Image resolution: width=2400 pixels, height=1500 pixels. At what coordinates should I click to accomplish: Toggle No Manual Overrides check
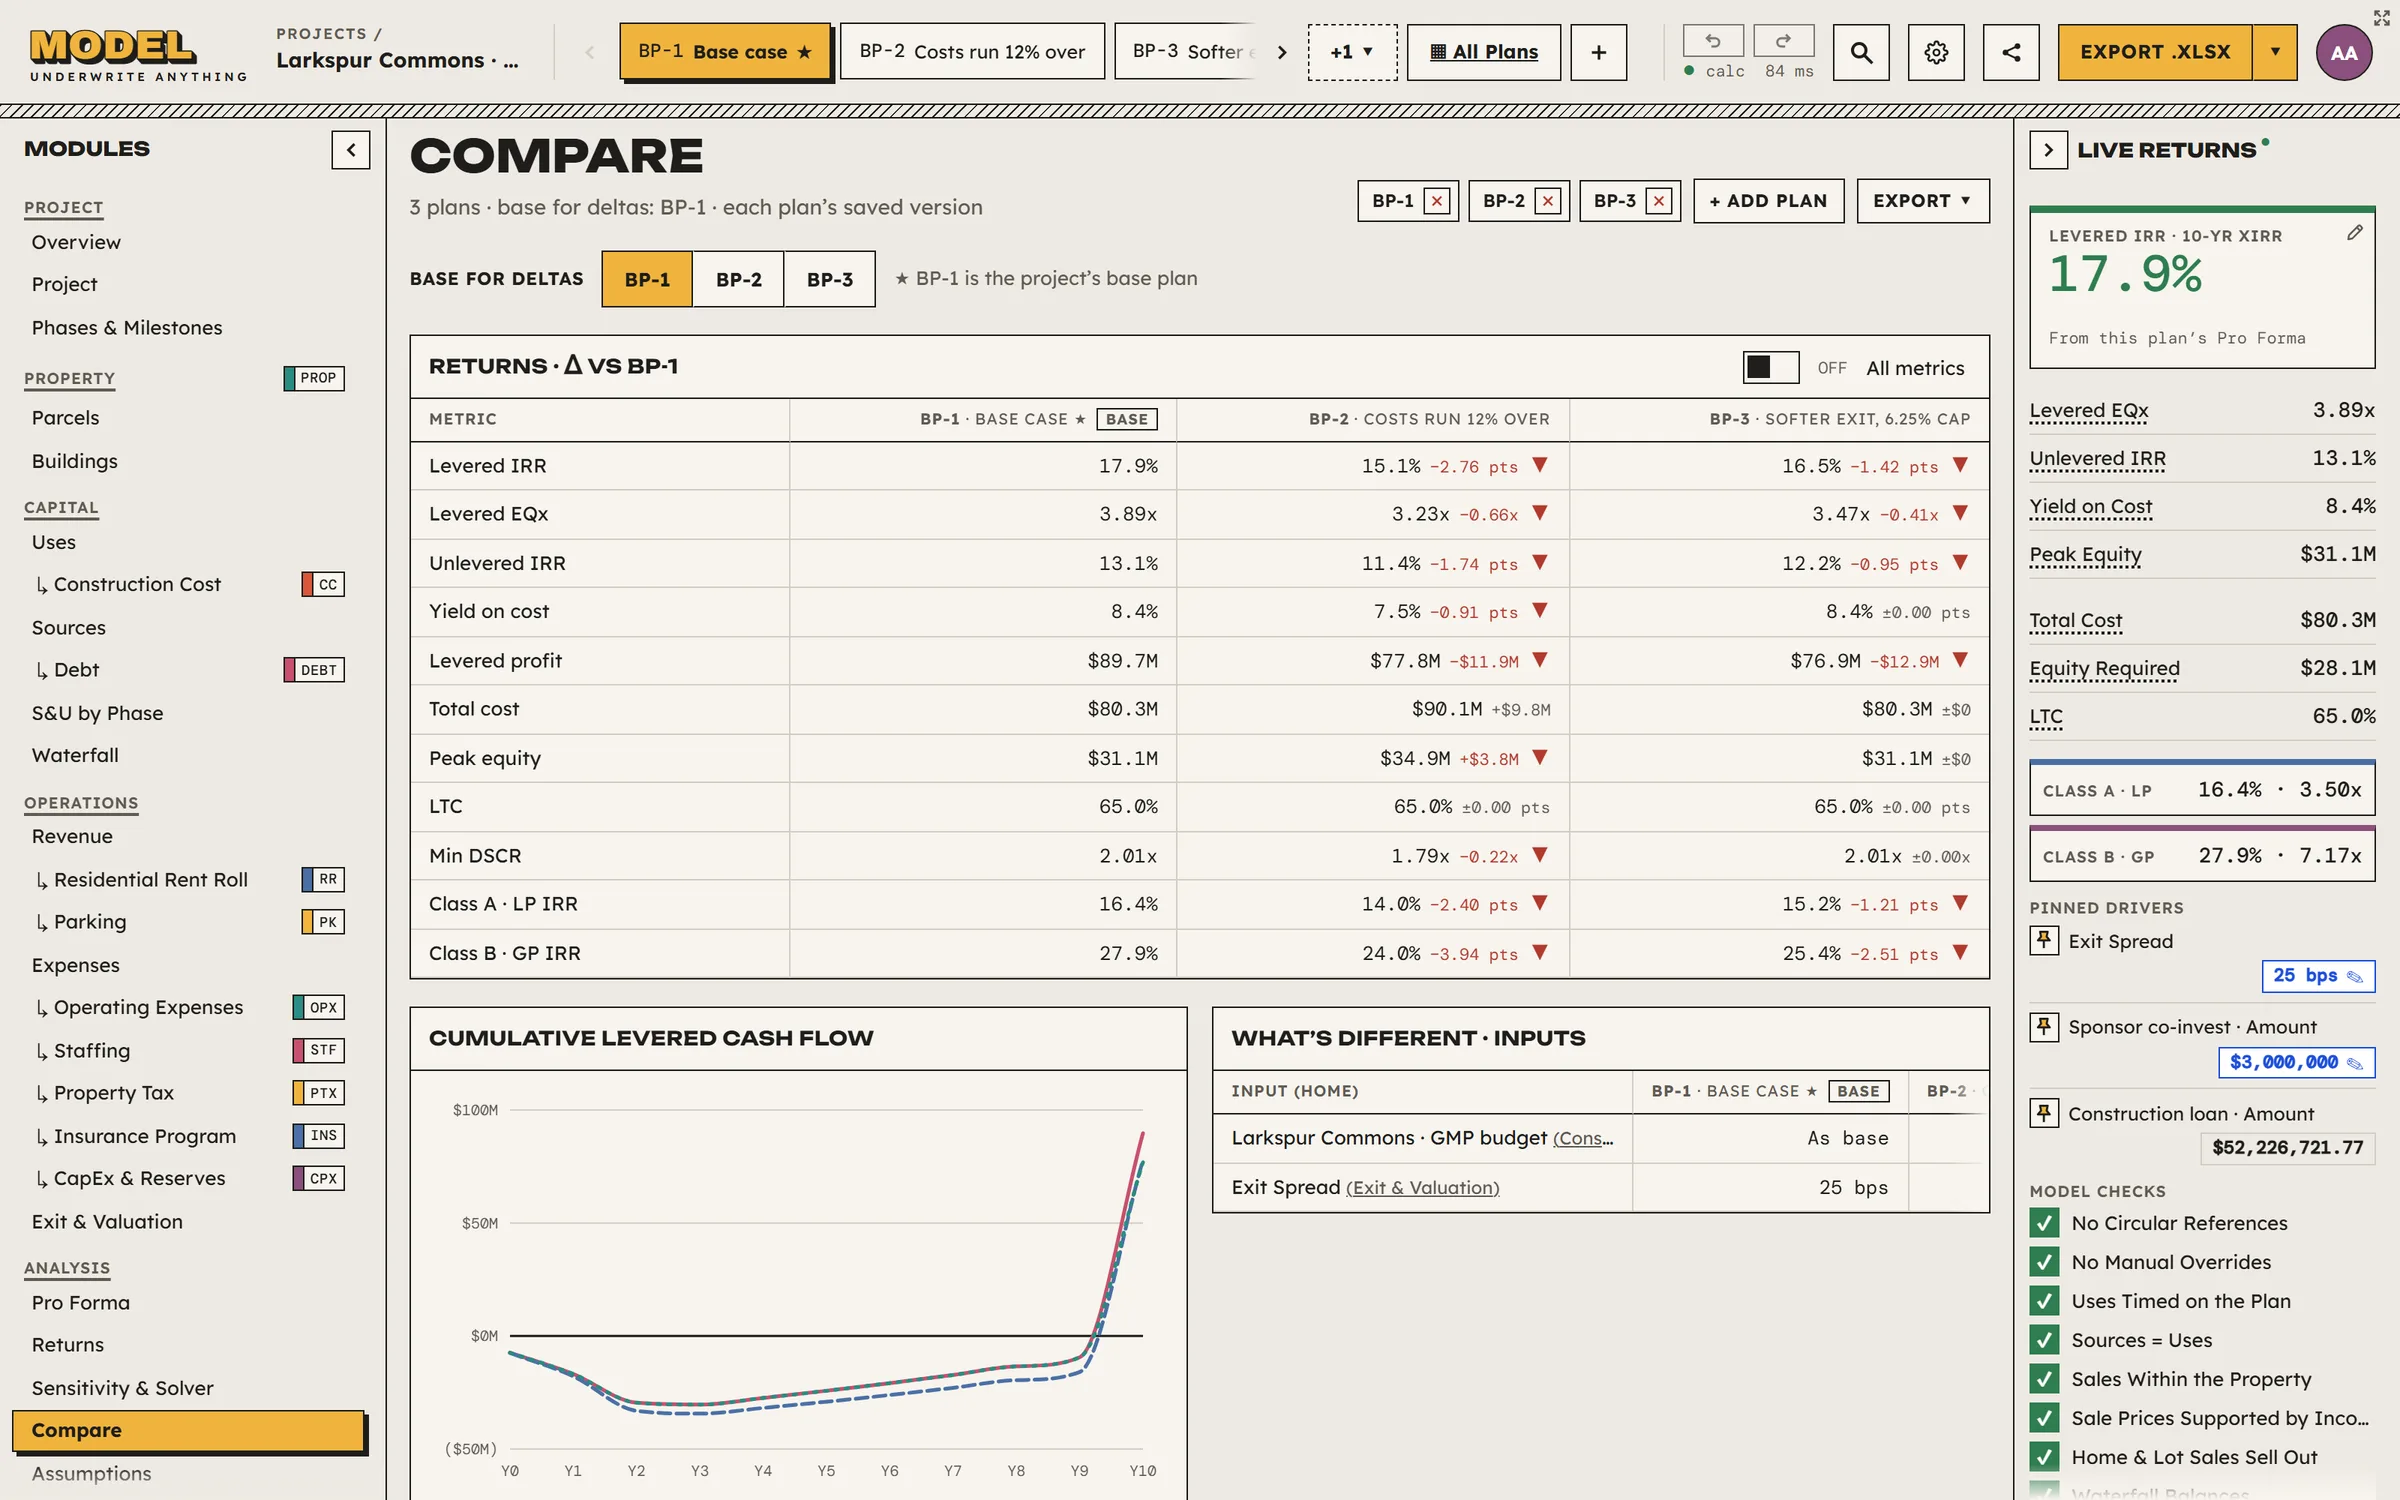tap(2044, 1262)
